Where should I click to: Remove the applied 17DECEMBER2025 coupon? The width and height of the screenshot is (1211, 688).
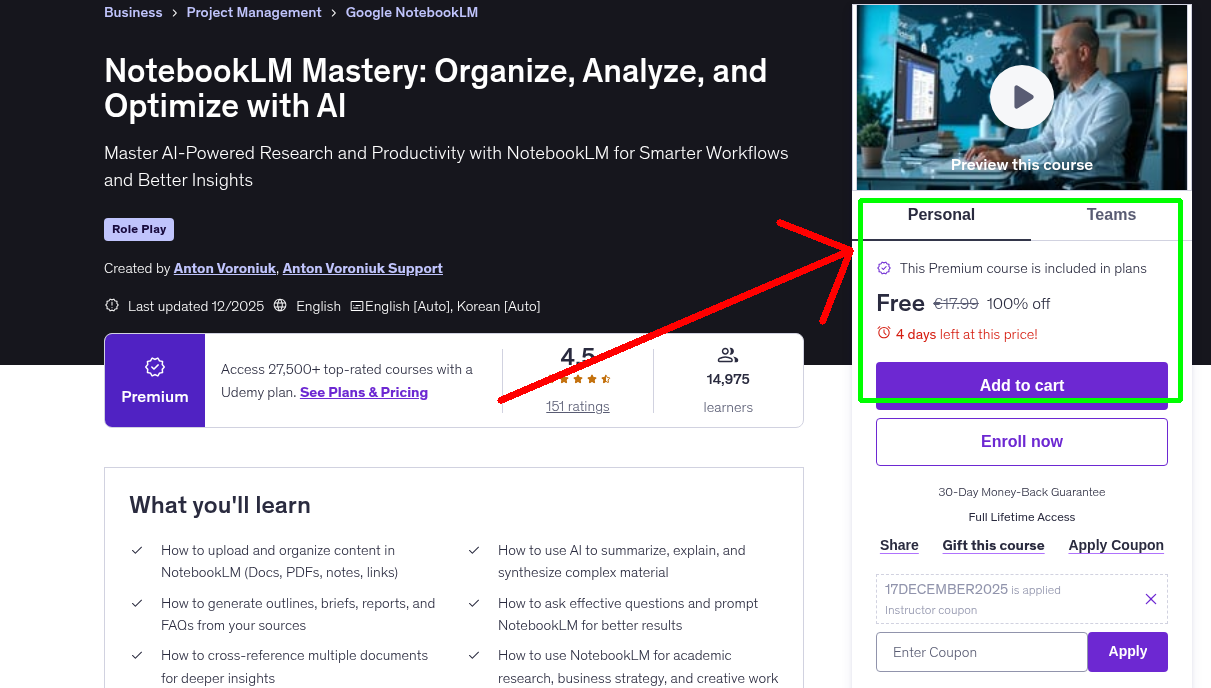pos(1150,598)
